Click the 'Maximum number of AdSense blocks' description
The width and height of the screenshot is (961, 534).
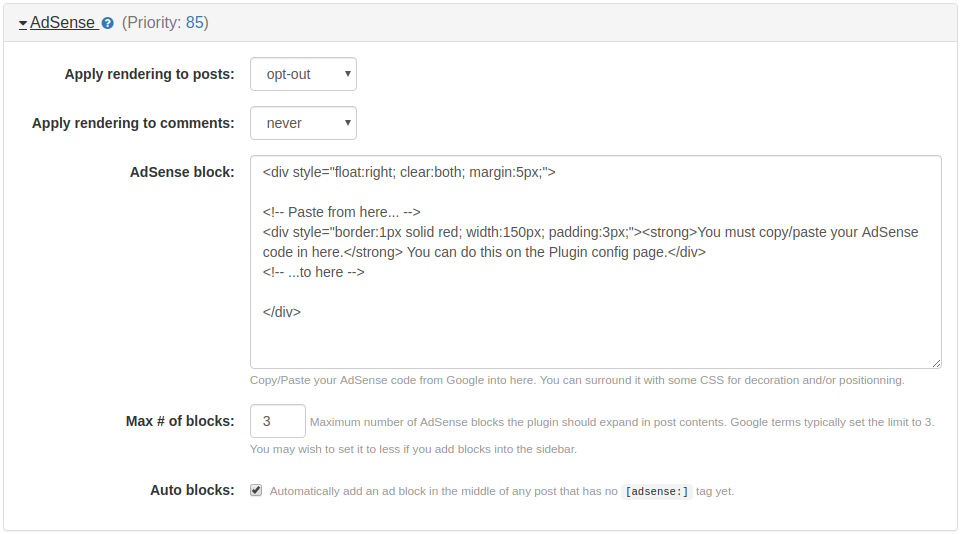(x=622, y=422)
